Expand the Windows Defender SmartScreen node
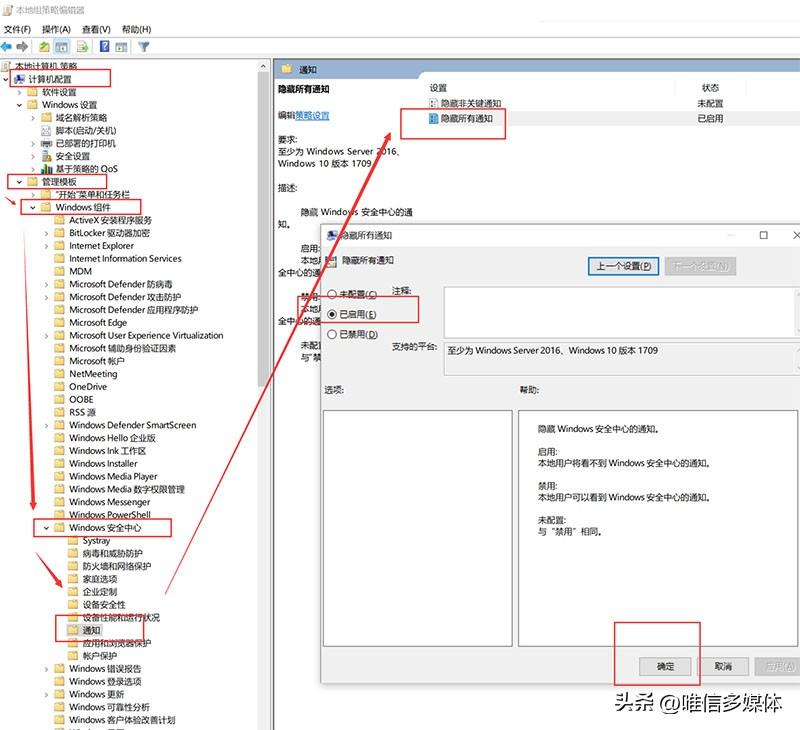 (x=46, y=425)
